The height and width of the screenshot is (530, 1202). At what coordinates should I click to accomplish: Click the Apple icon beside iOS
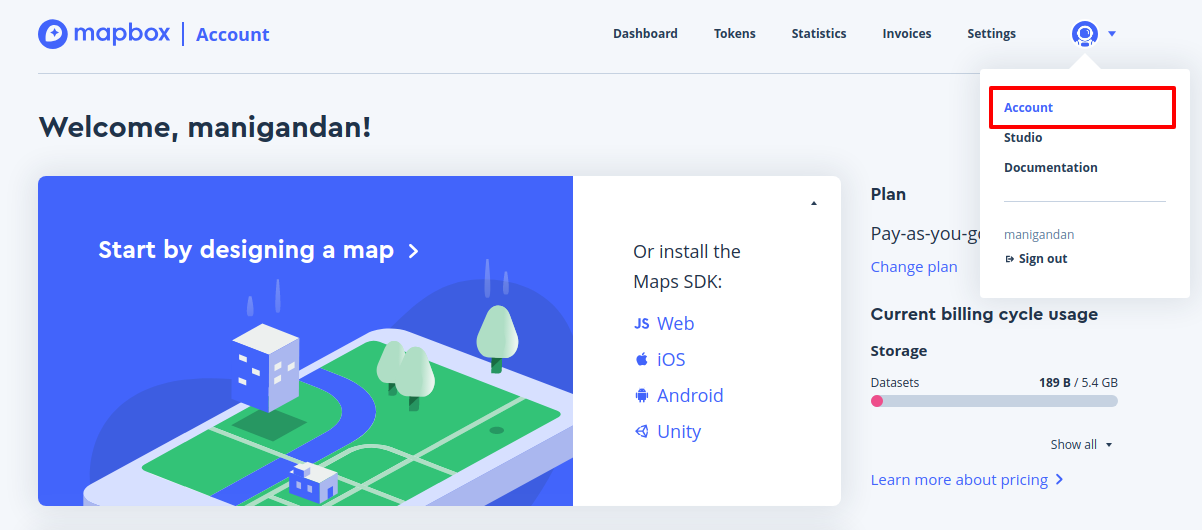pyautogui.click(x=642, y=359)
